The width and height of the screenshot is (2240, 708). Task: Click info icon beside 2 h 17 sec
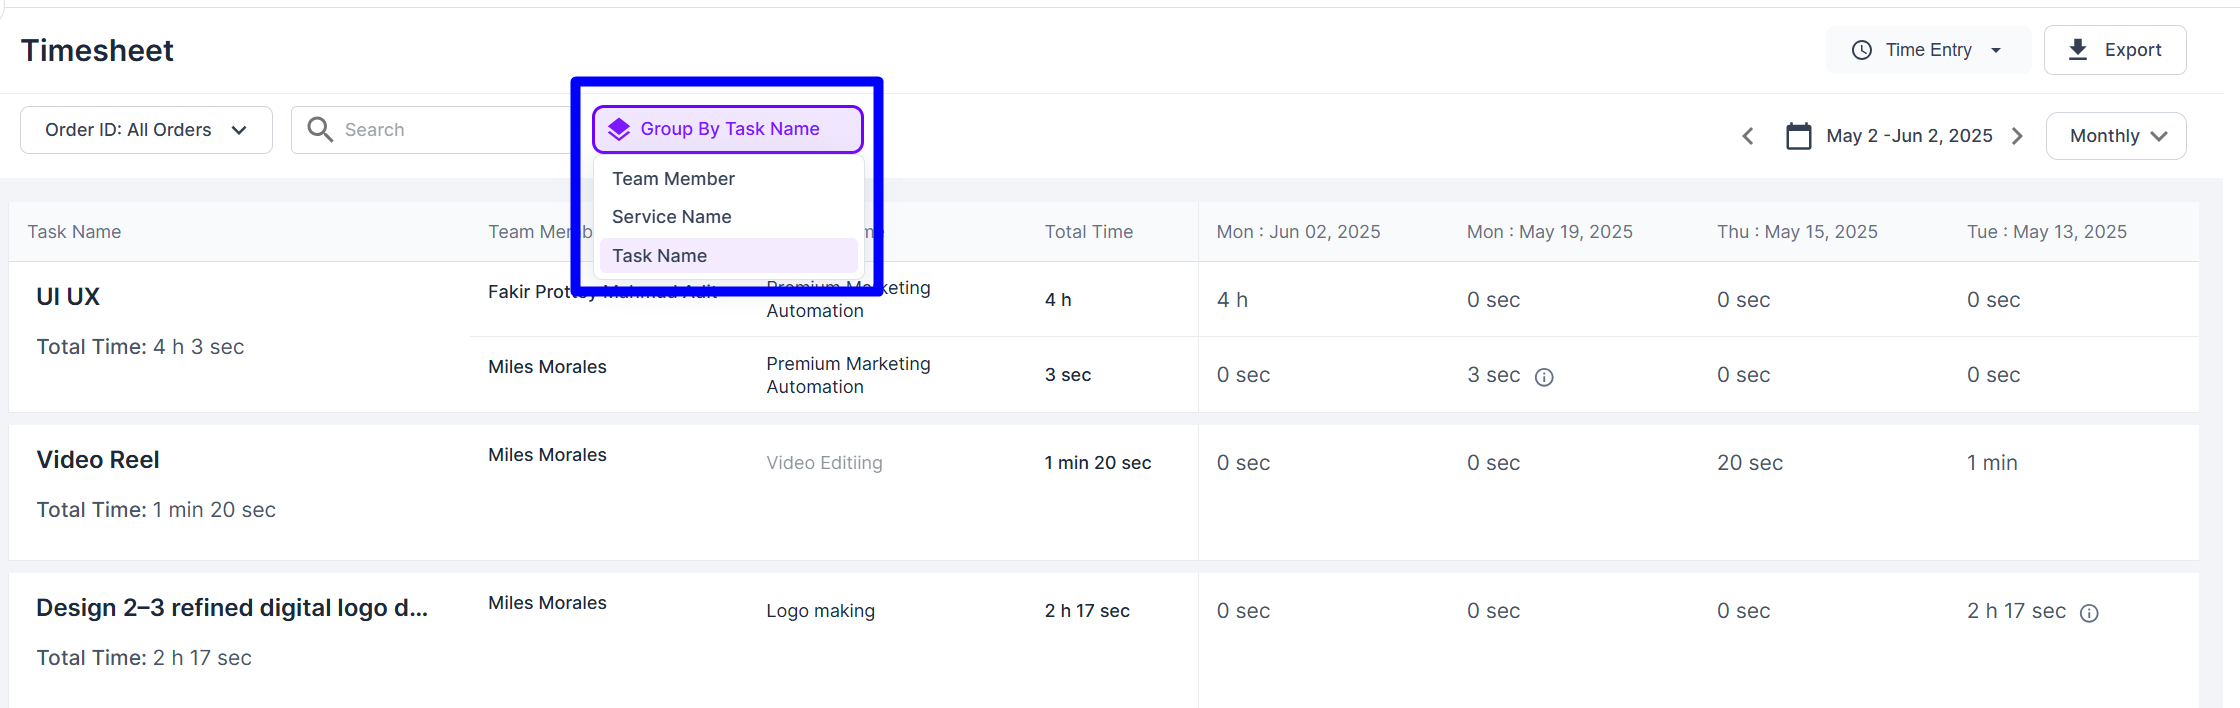[2089, 613]
